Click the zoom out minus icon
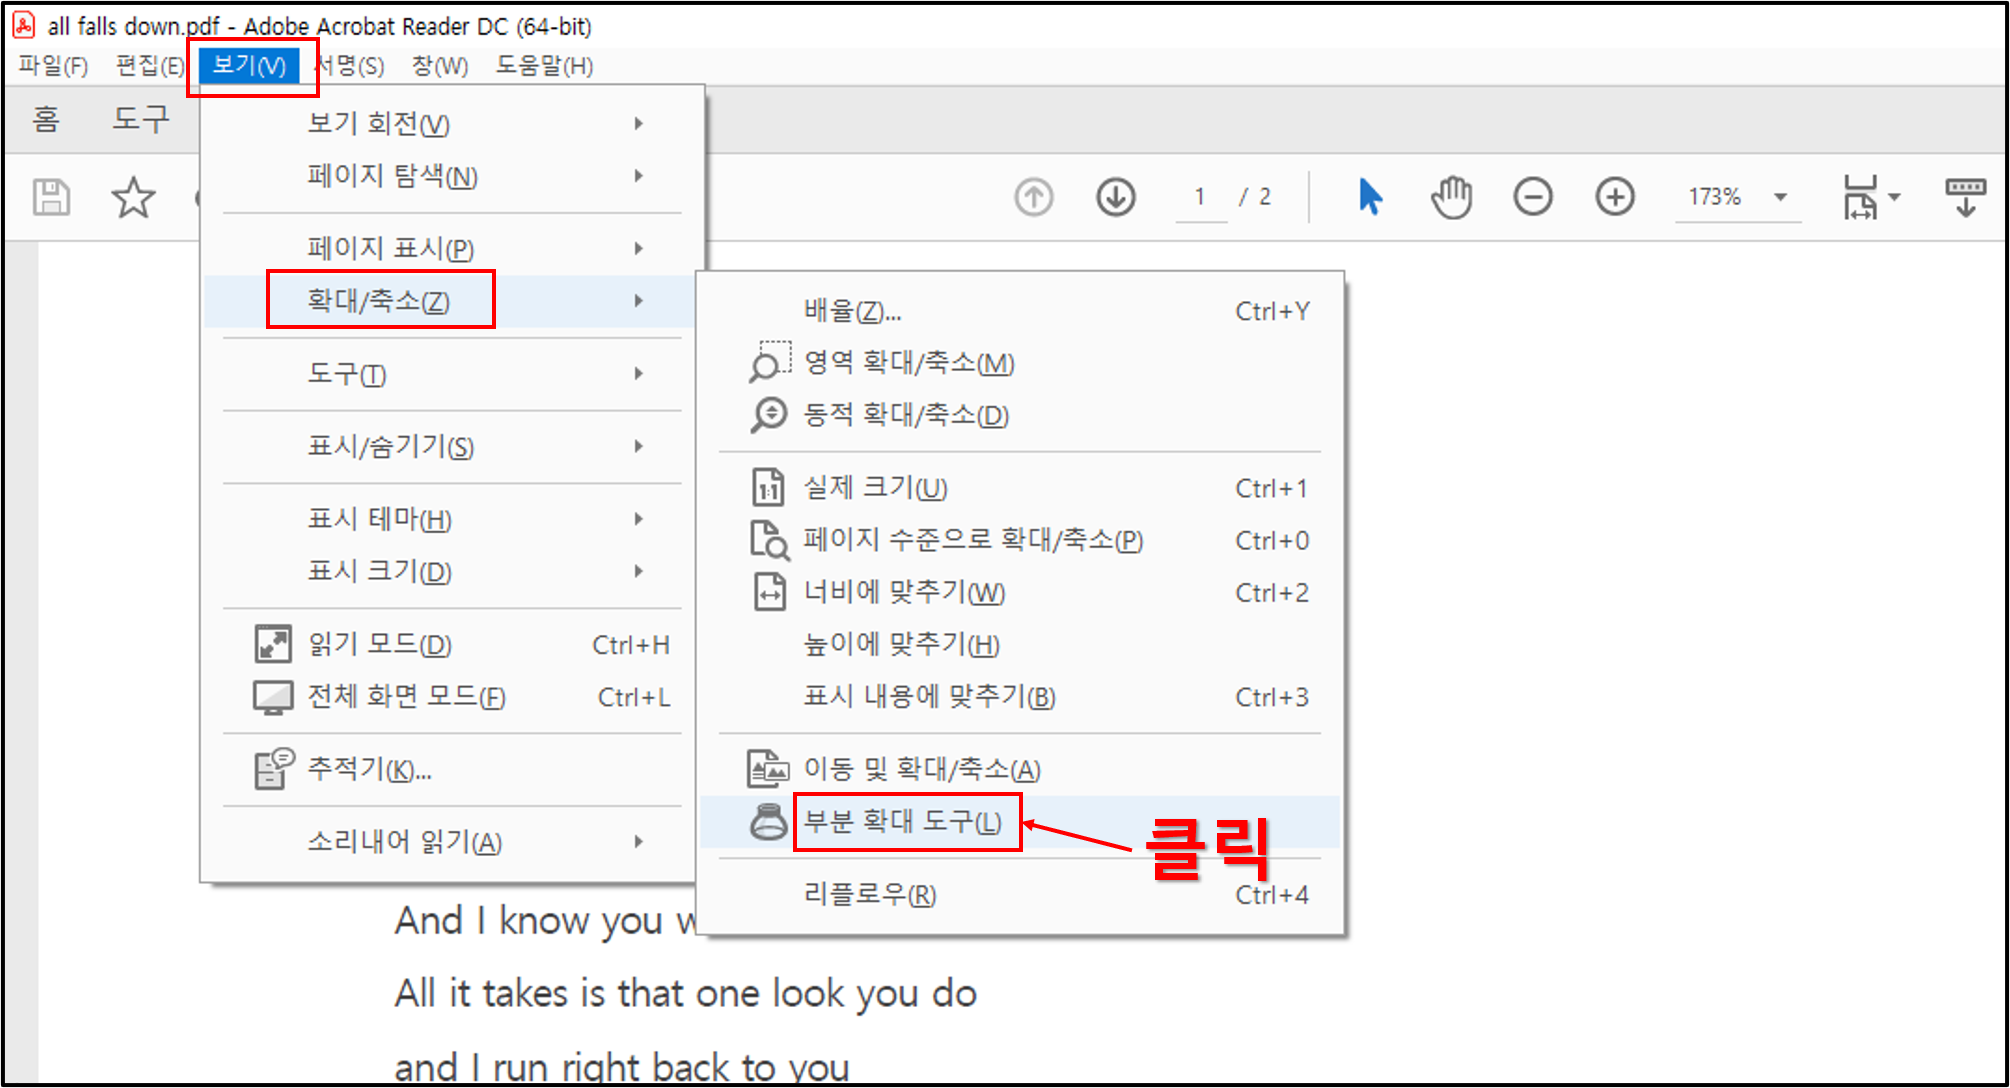This screenshot has height=1088, width=2010. [1532, 197]
